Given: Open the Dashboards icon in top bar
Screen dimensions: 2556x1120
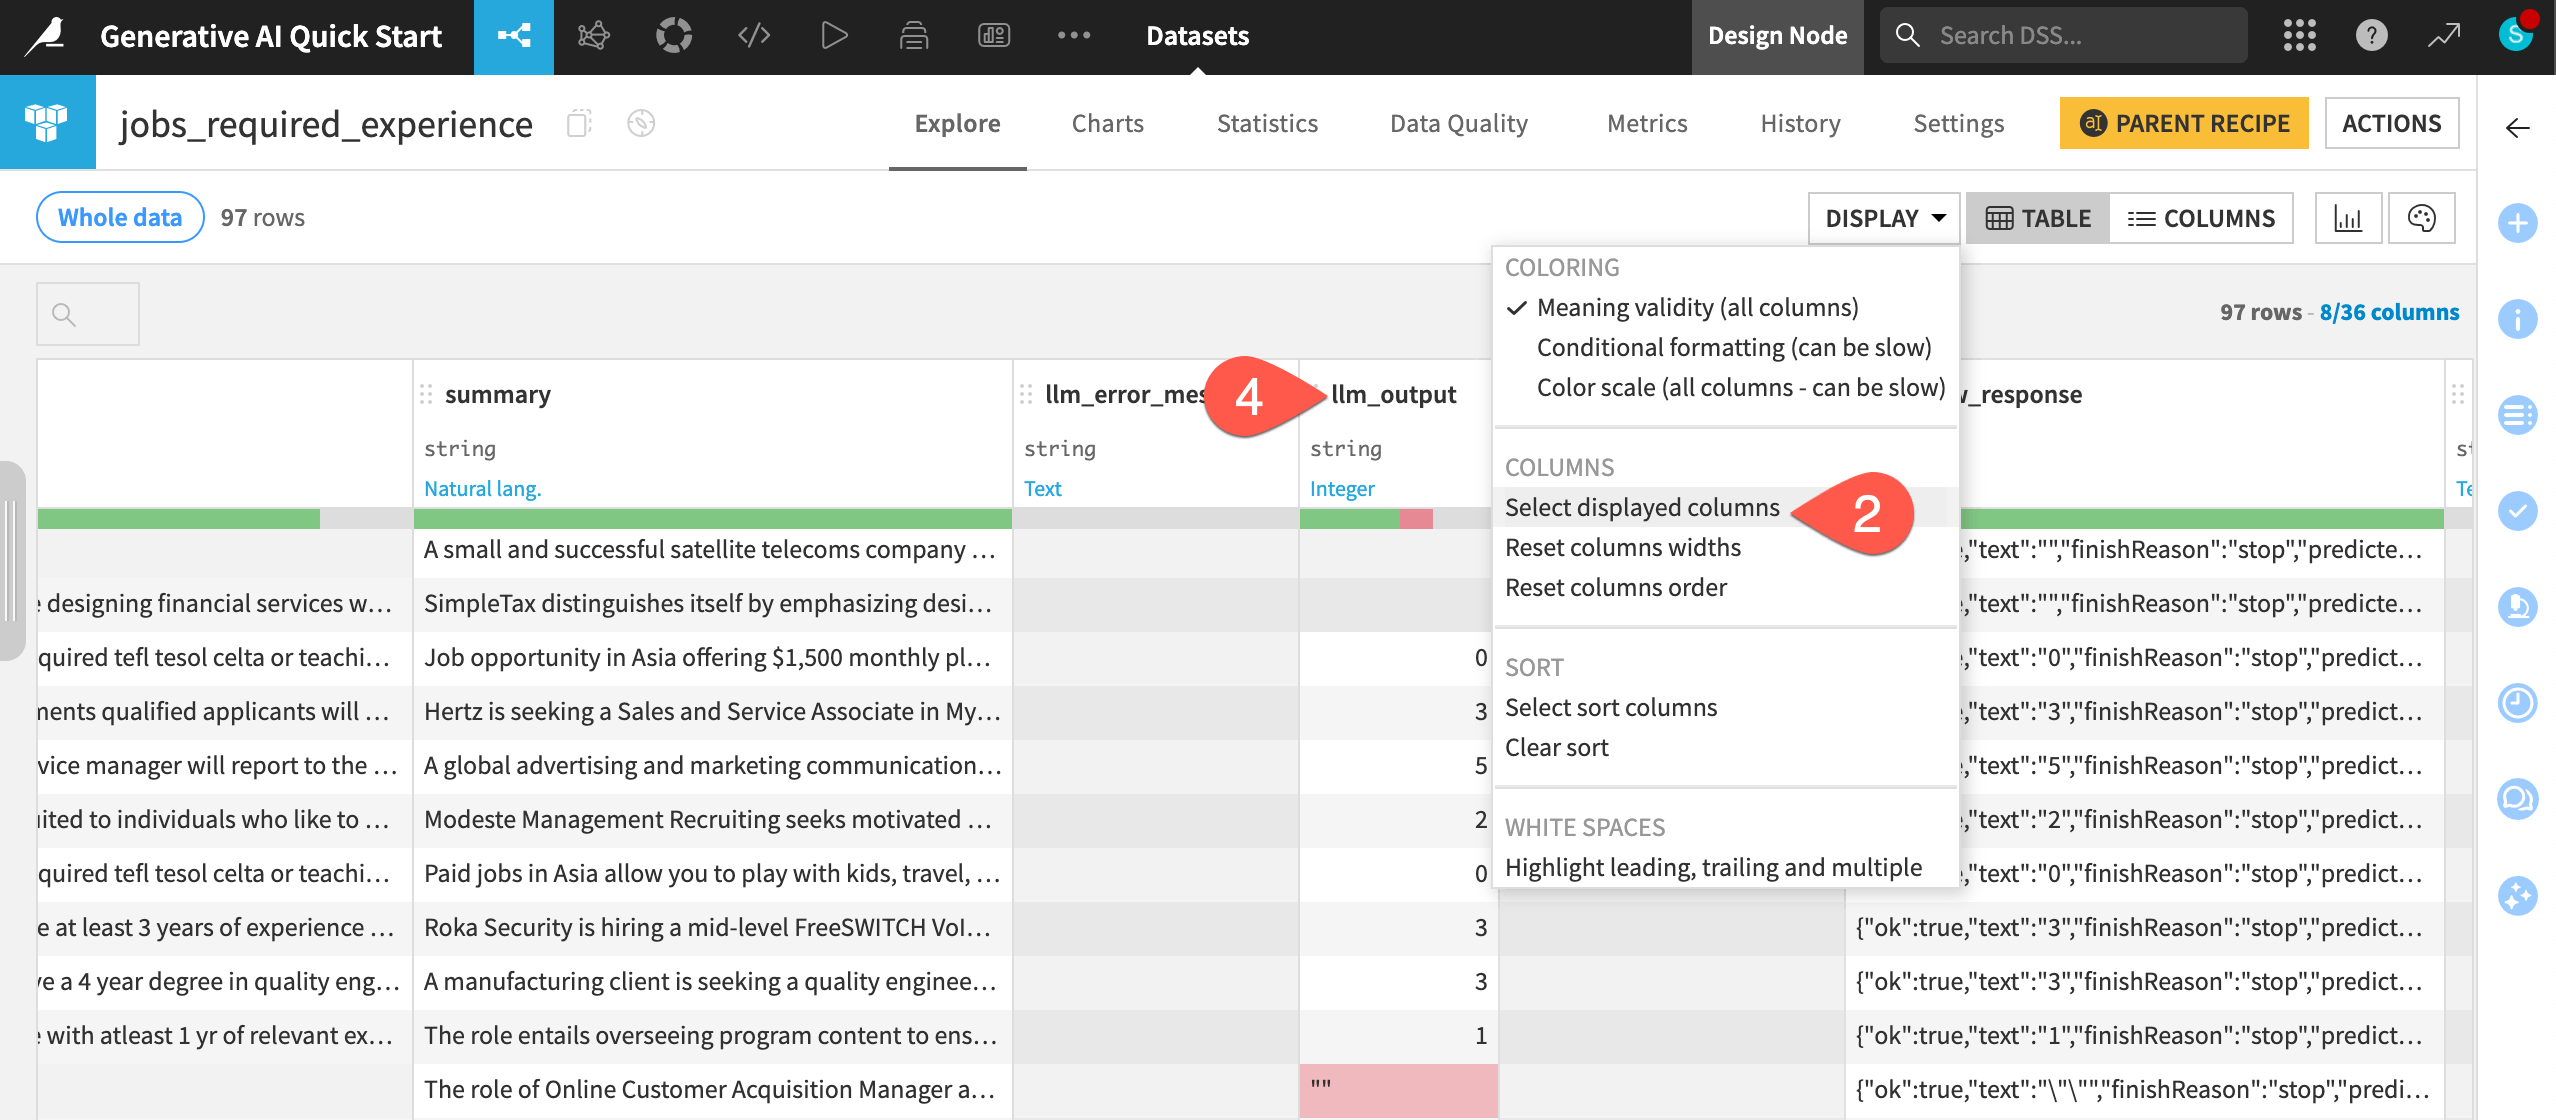Looking at the screenshot, I should coord(993,37).
